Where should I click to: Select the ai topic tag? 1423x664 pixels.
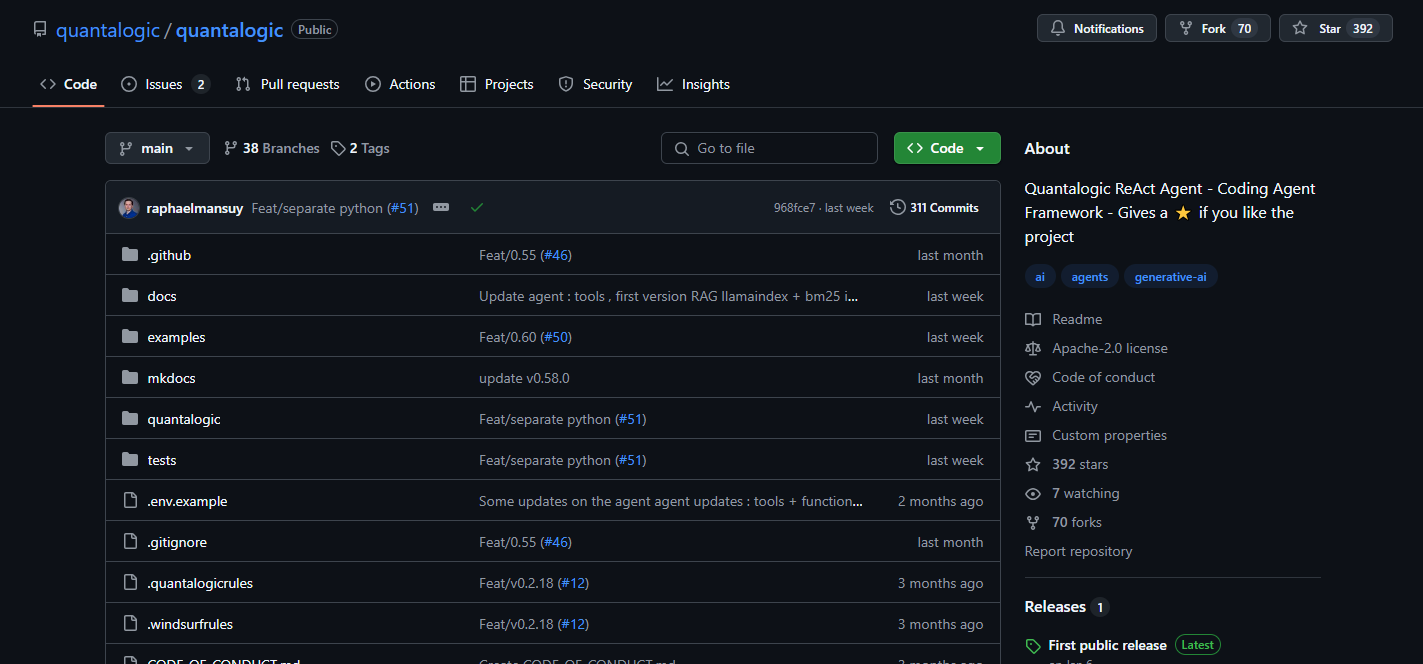pos(1040,277)
